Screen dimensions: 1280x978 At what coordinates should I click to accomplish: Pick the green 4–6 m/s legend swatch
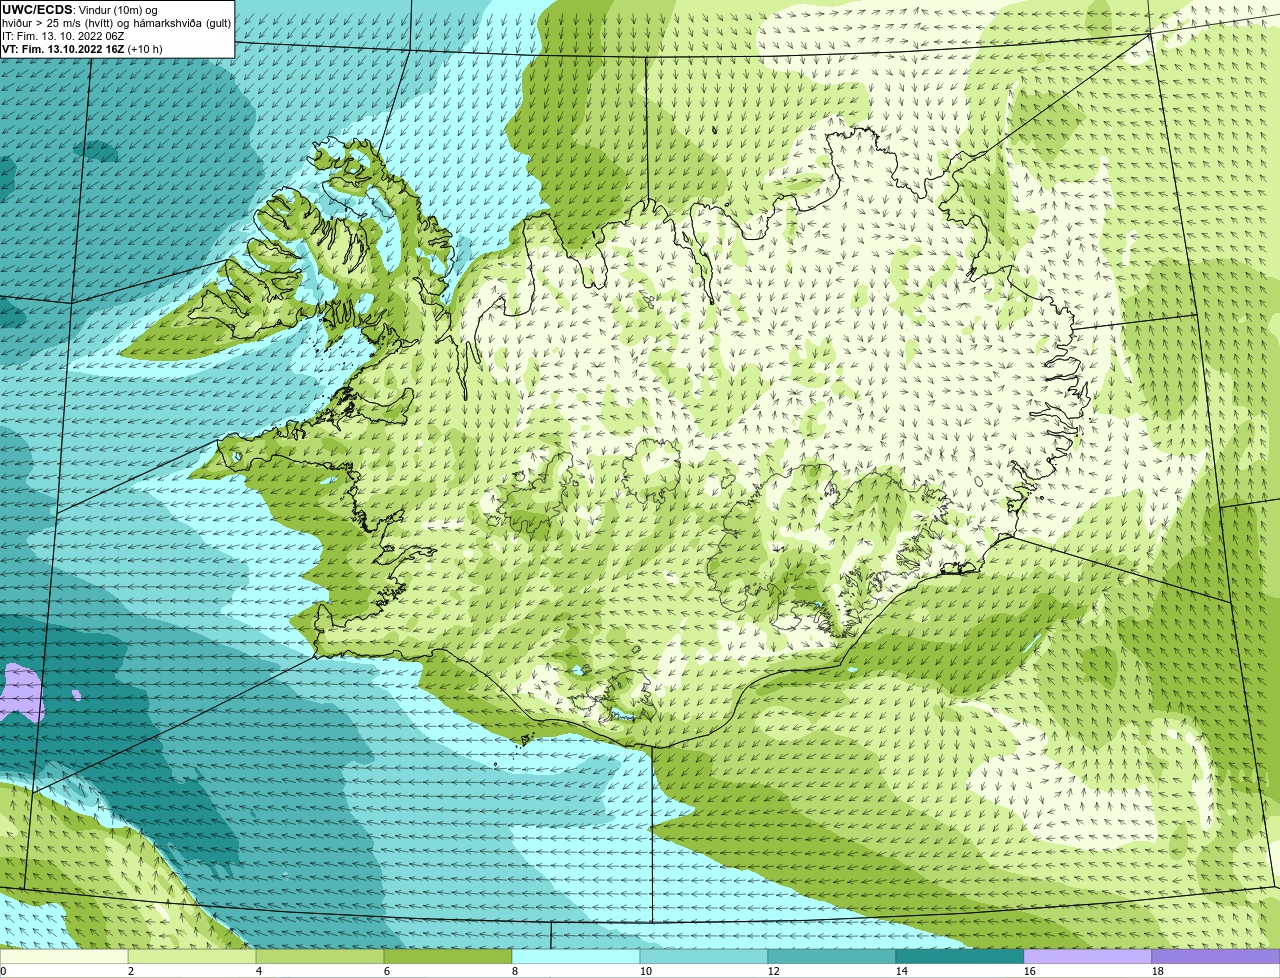click(x=320, y=956)
